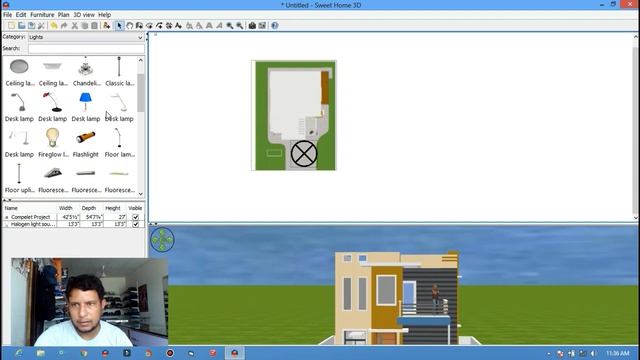The height and width of the screenshot is (360, 640).
Task: Click the system clock in taskbar
Action: point(618,353)
